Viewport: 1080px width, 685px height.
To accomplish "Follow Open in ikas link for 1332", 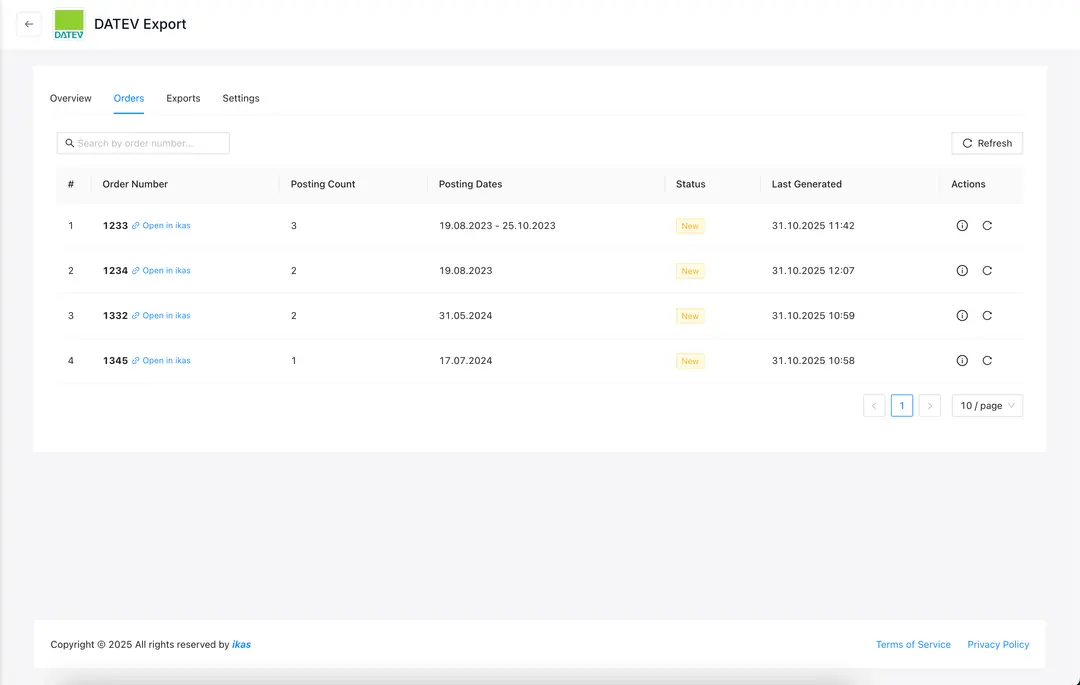I will pyautogui.click(x=166, y=316).
